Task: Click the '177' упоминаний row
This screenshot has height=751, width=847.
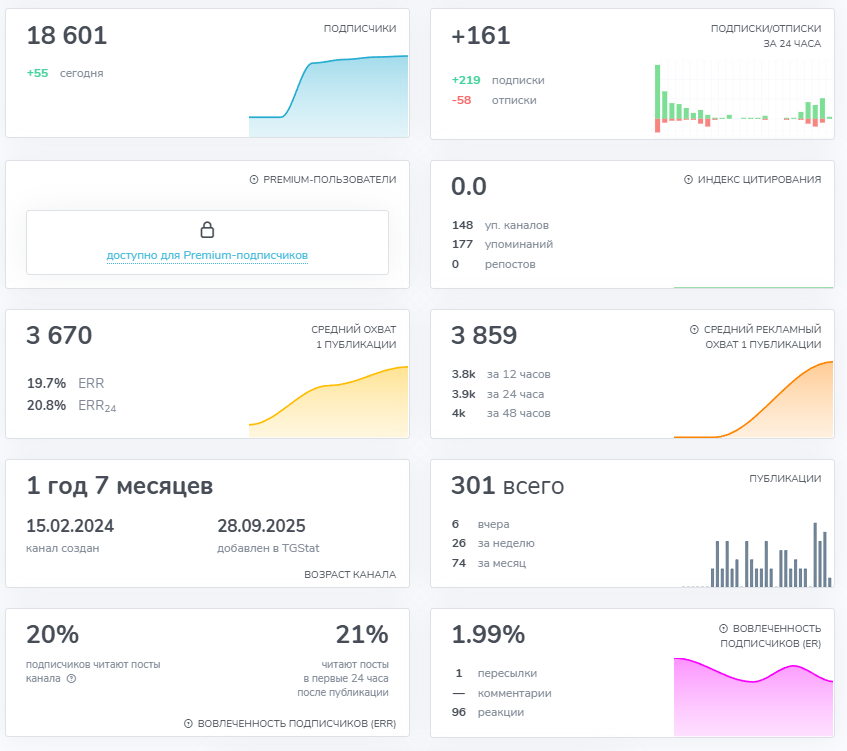Action: coord(502,244)
